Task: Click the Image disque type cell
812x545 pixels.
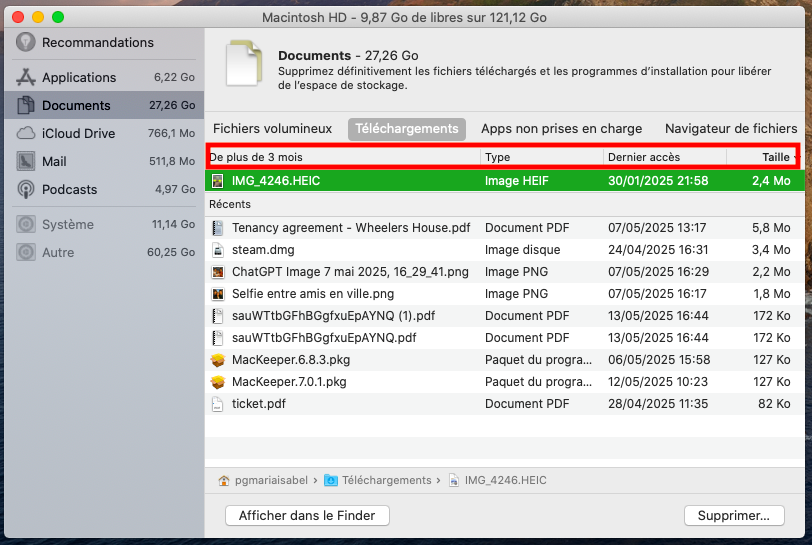Action: 523,250
